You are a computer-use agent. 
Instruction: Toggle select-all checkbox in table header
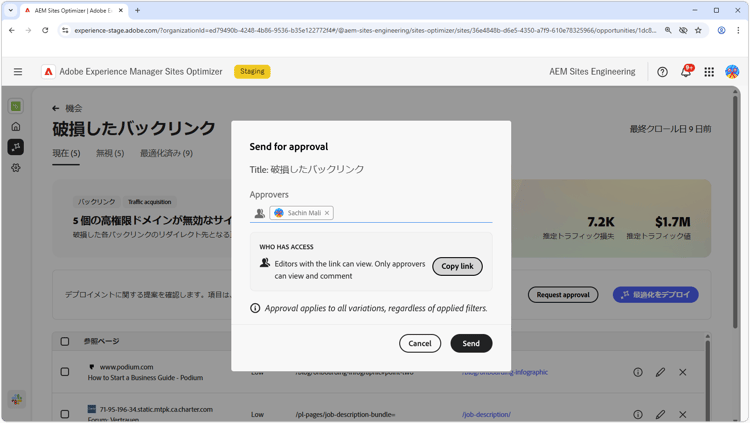click(x=65, y=341)
